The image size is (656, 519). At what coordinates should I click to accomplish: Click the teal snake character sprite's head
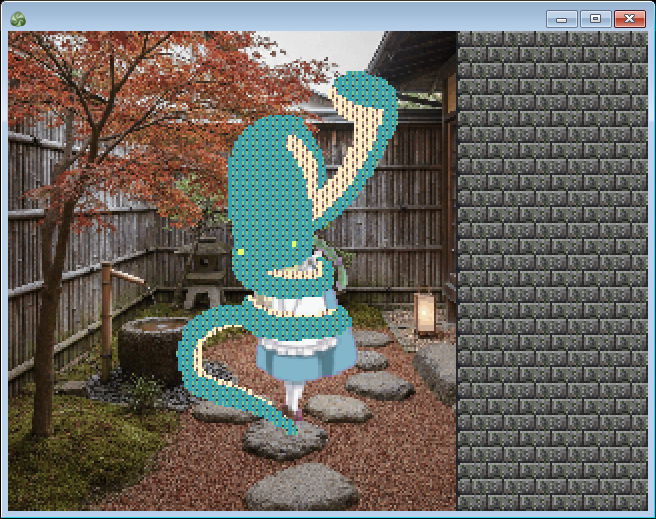point(274,201)
